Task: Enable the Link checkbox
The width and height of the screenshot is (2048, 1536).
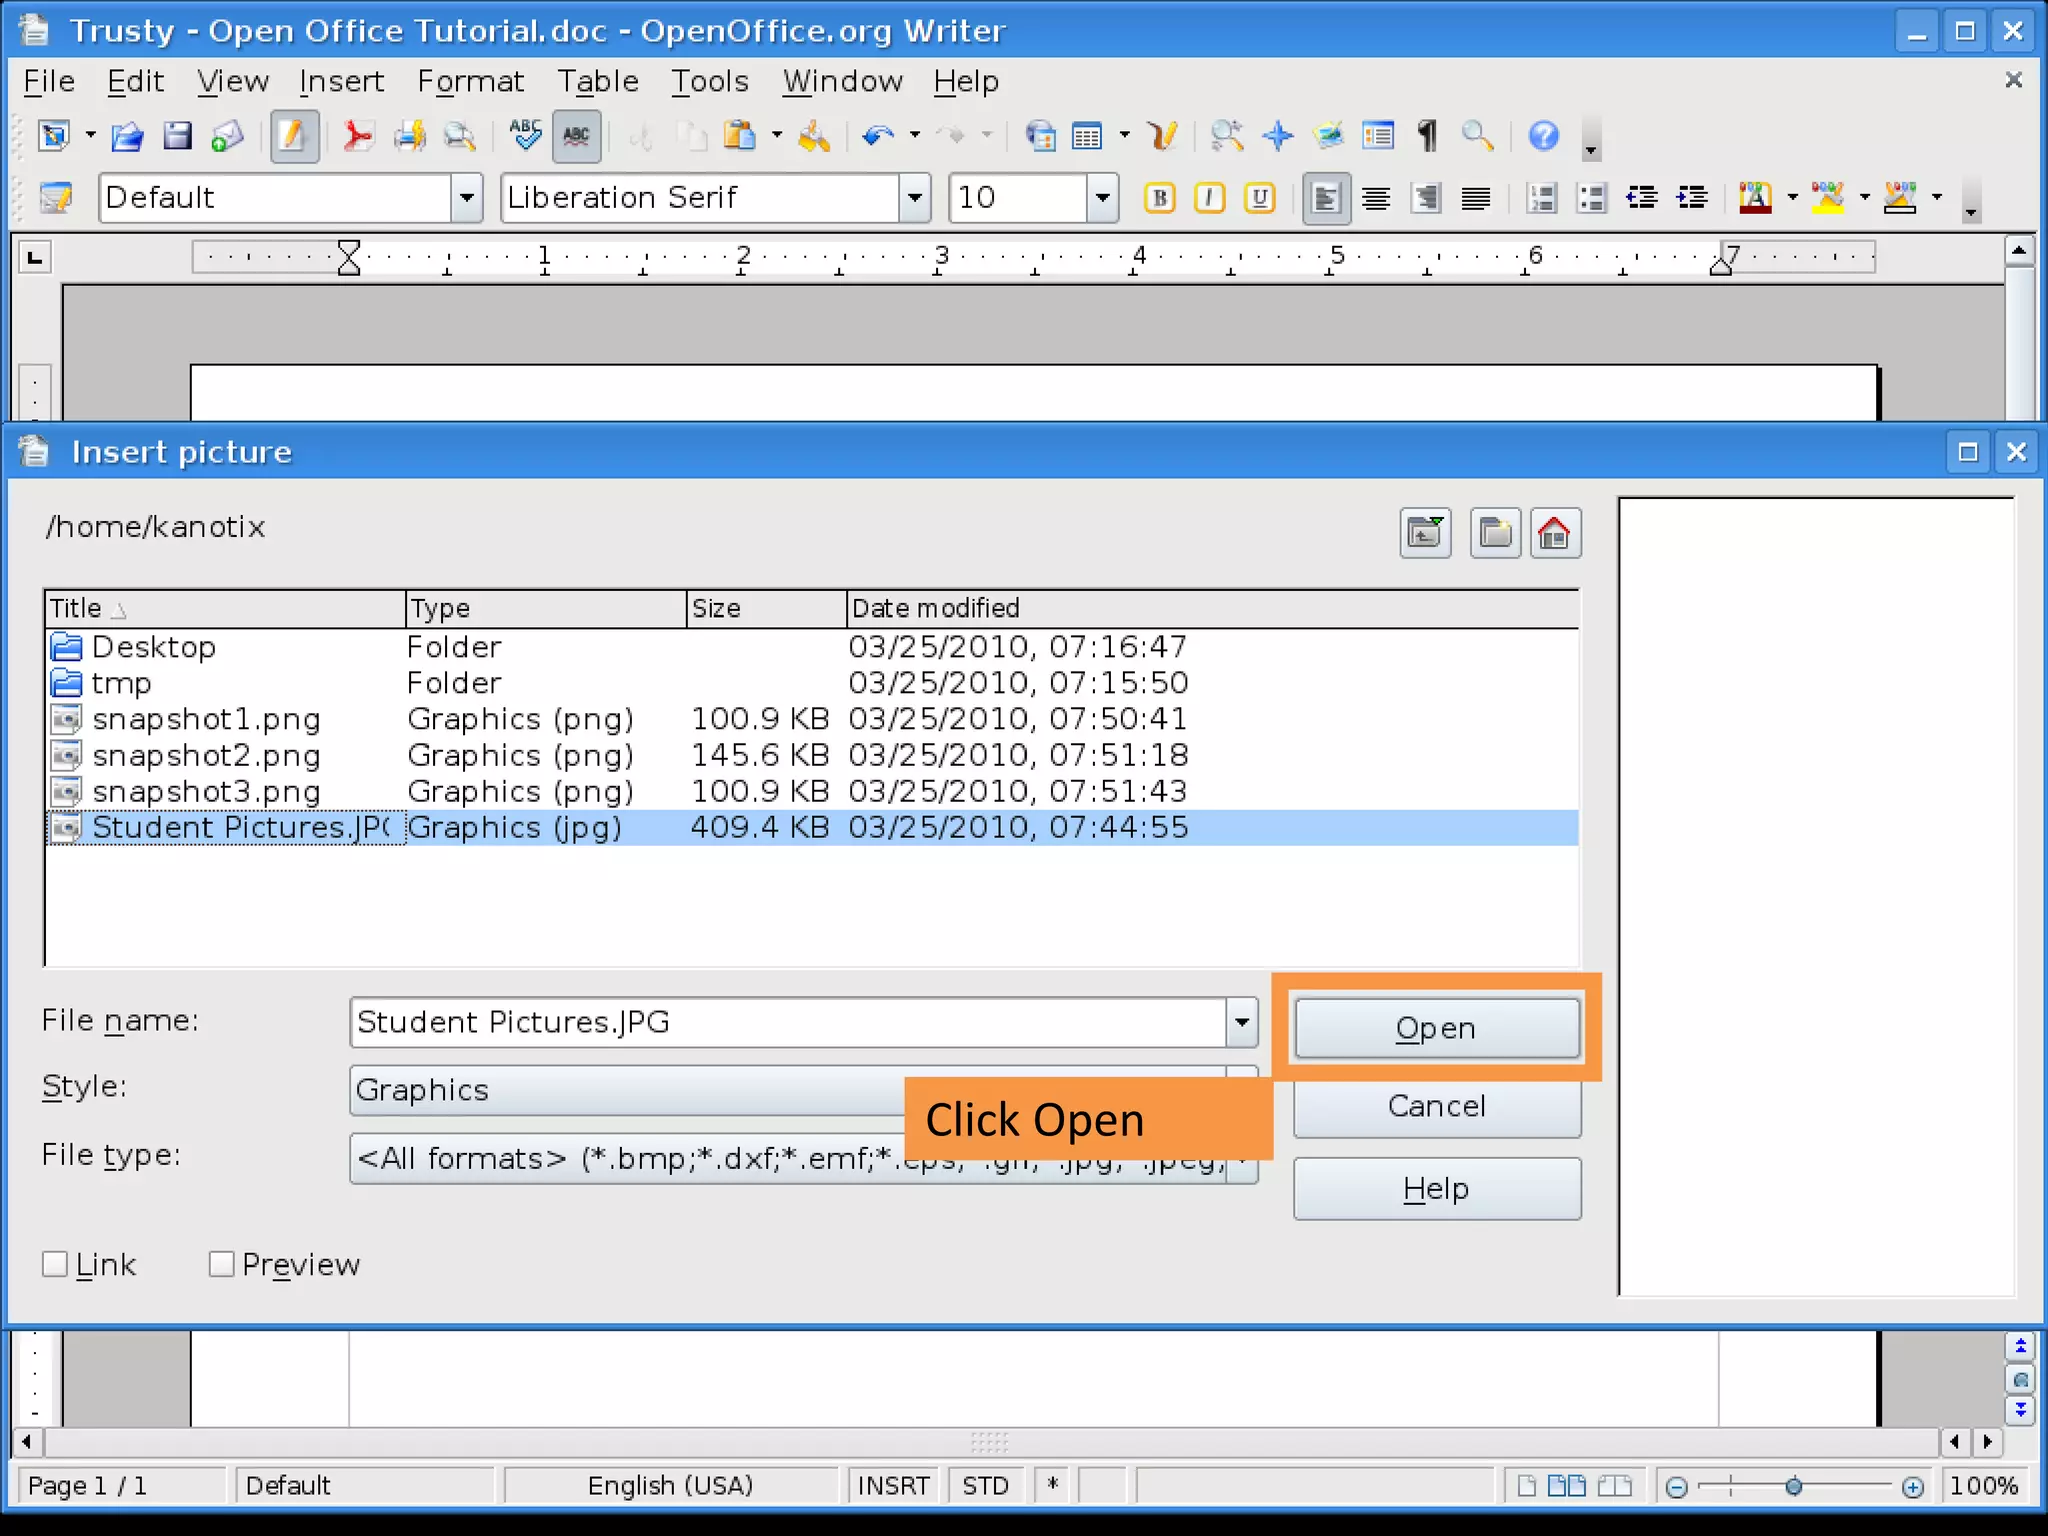Action: pos(55,1264)
